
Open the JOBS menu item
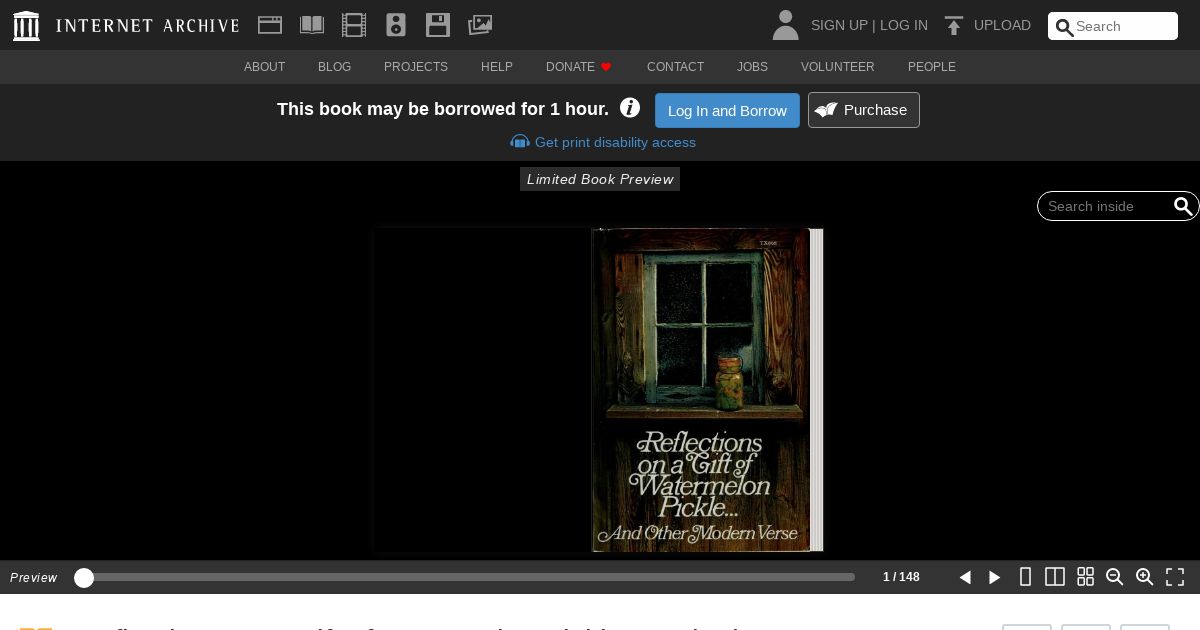point(752,67)
